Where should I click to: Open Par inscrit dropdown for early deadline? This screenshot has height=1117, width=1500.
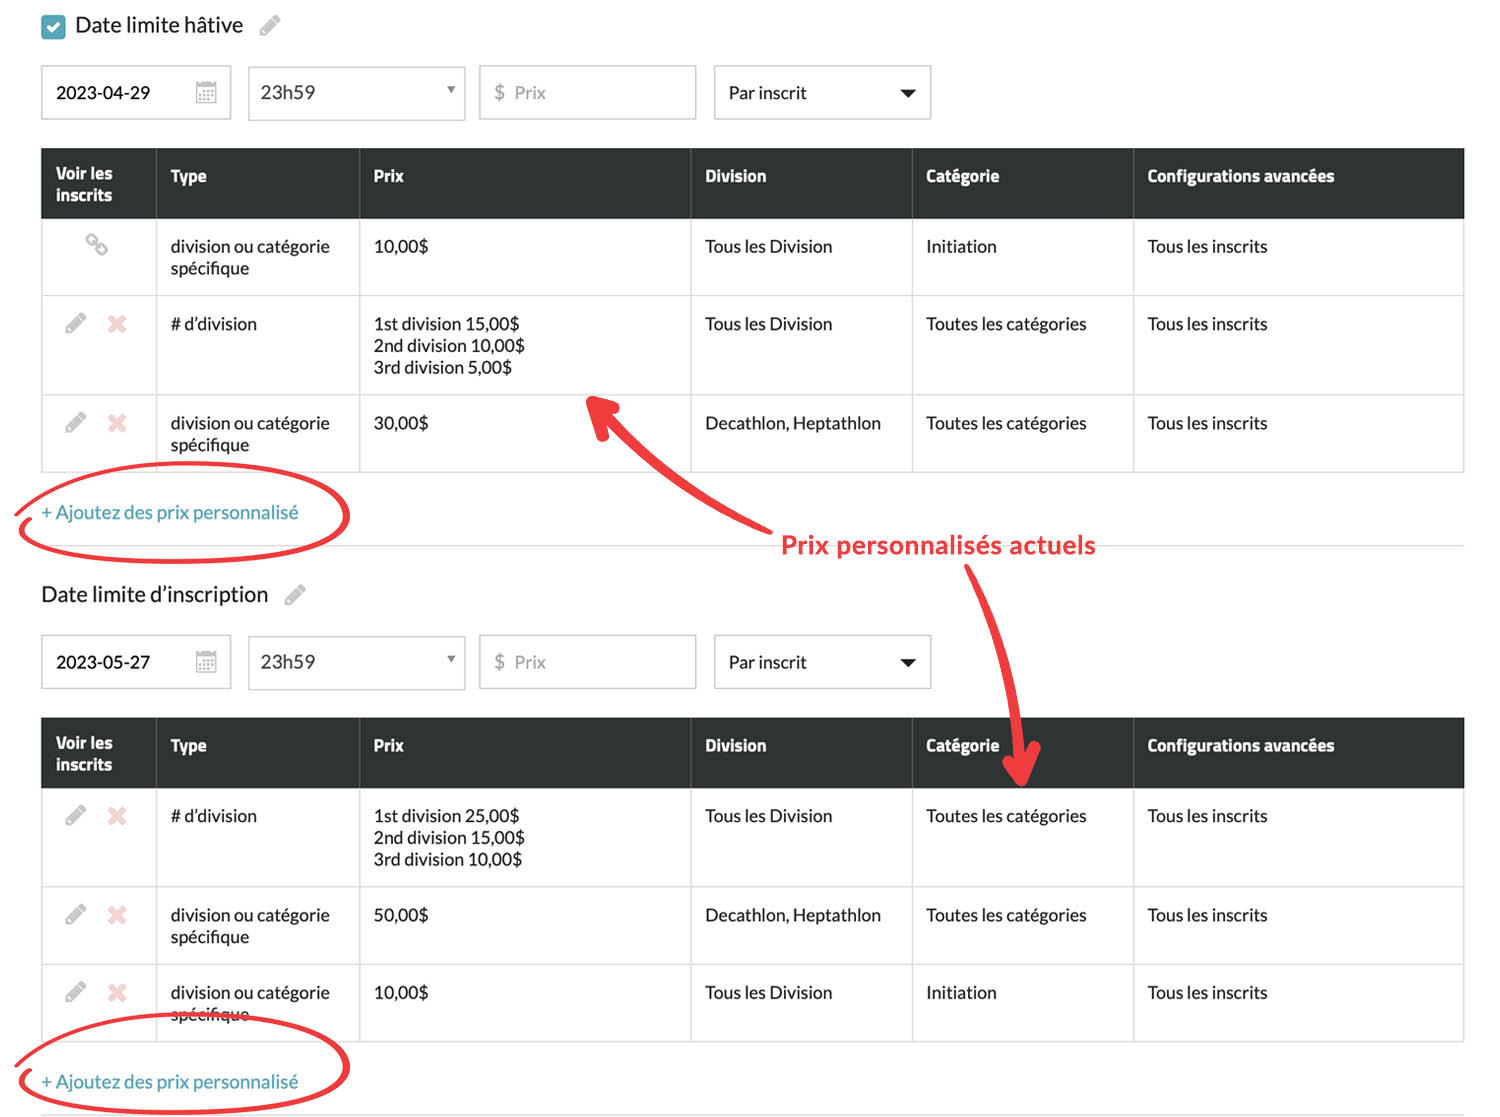pyautogui.click(x=822, y=93)
